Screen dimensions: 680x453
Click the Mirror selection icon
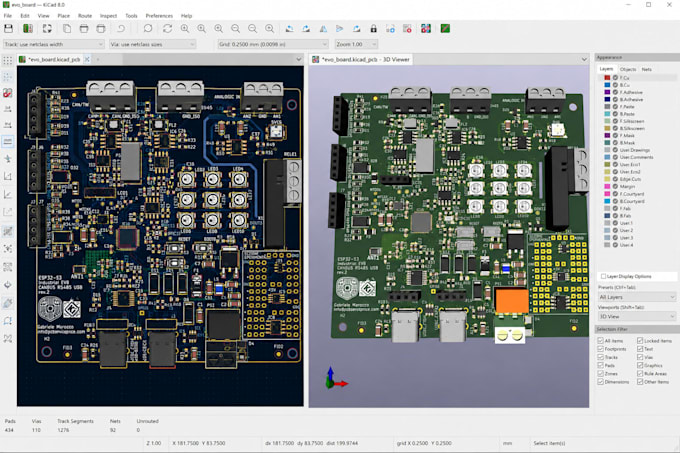(323, 29)
